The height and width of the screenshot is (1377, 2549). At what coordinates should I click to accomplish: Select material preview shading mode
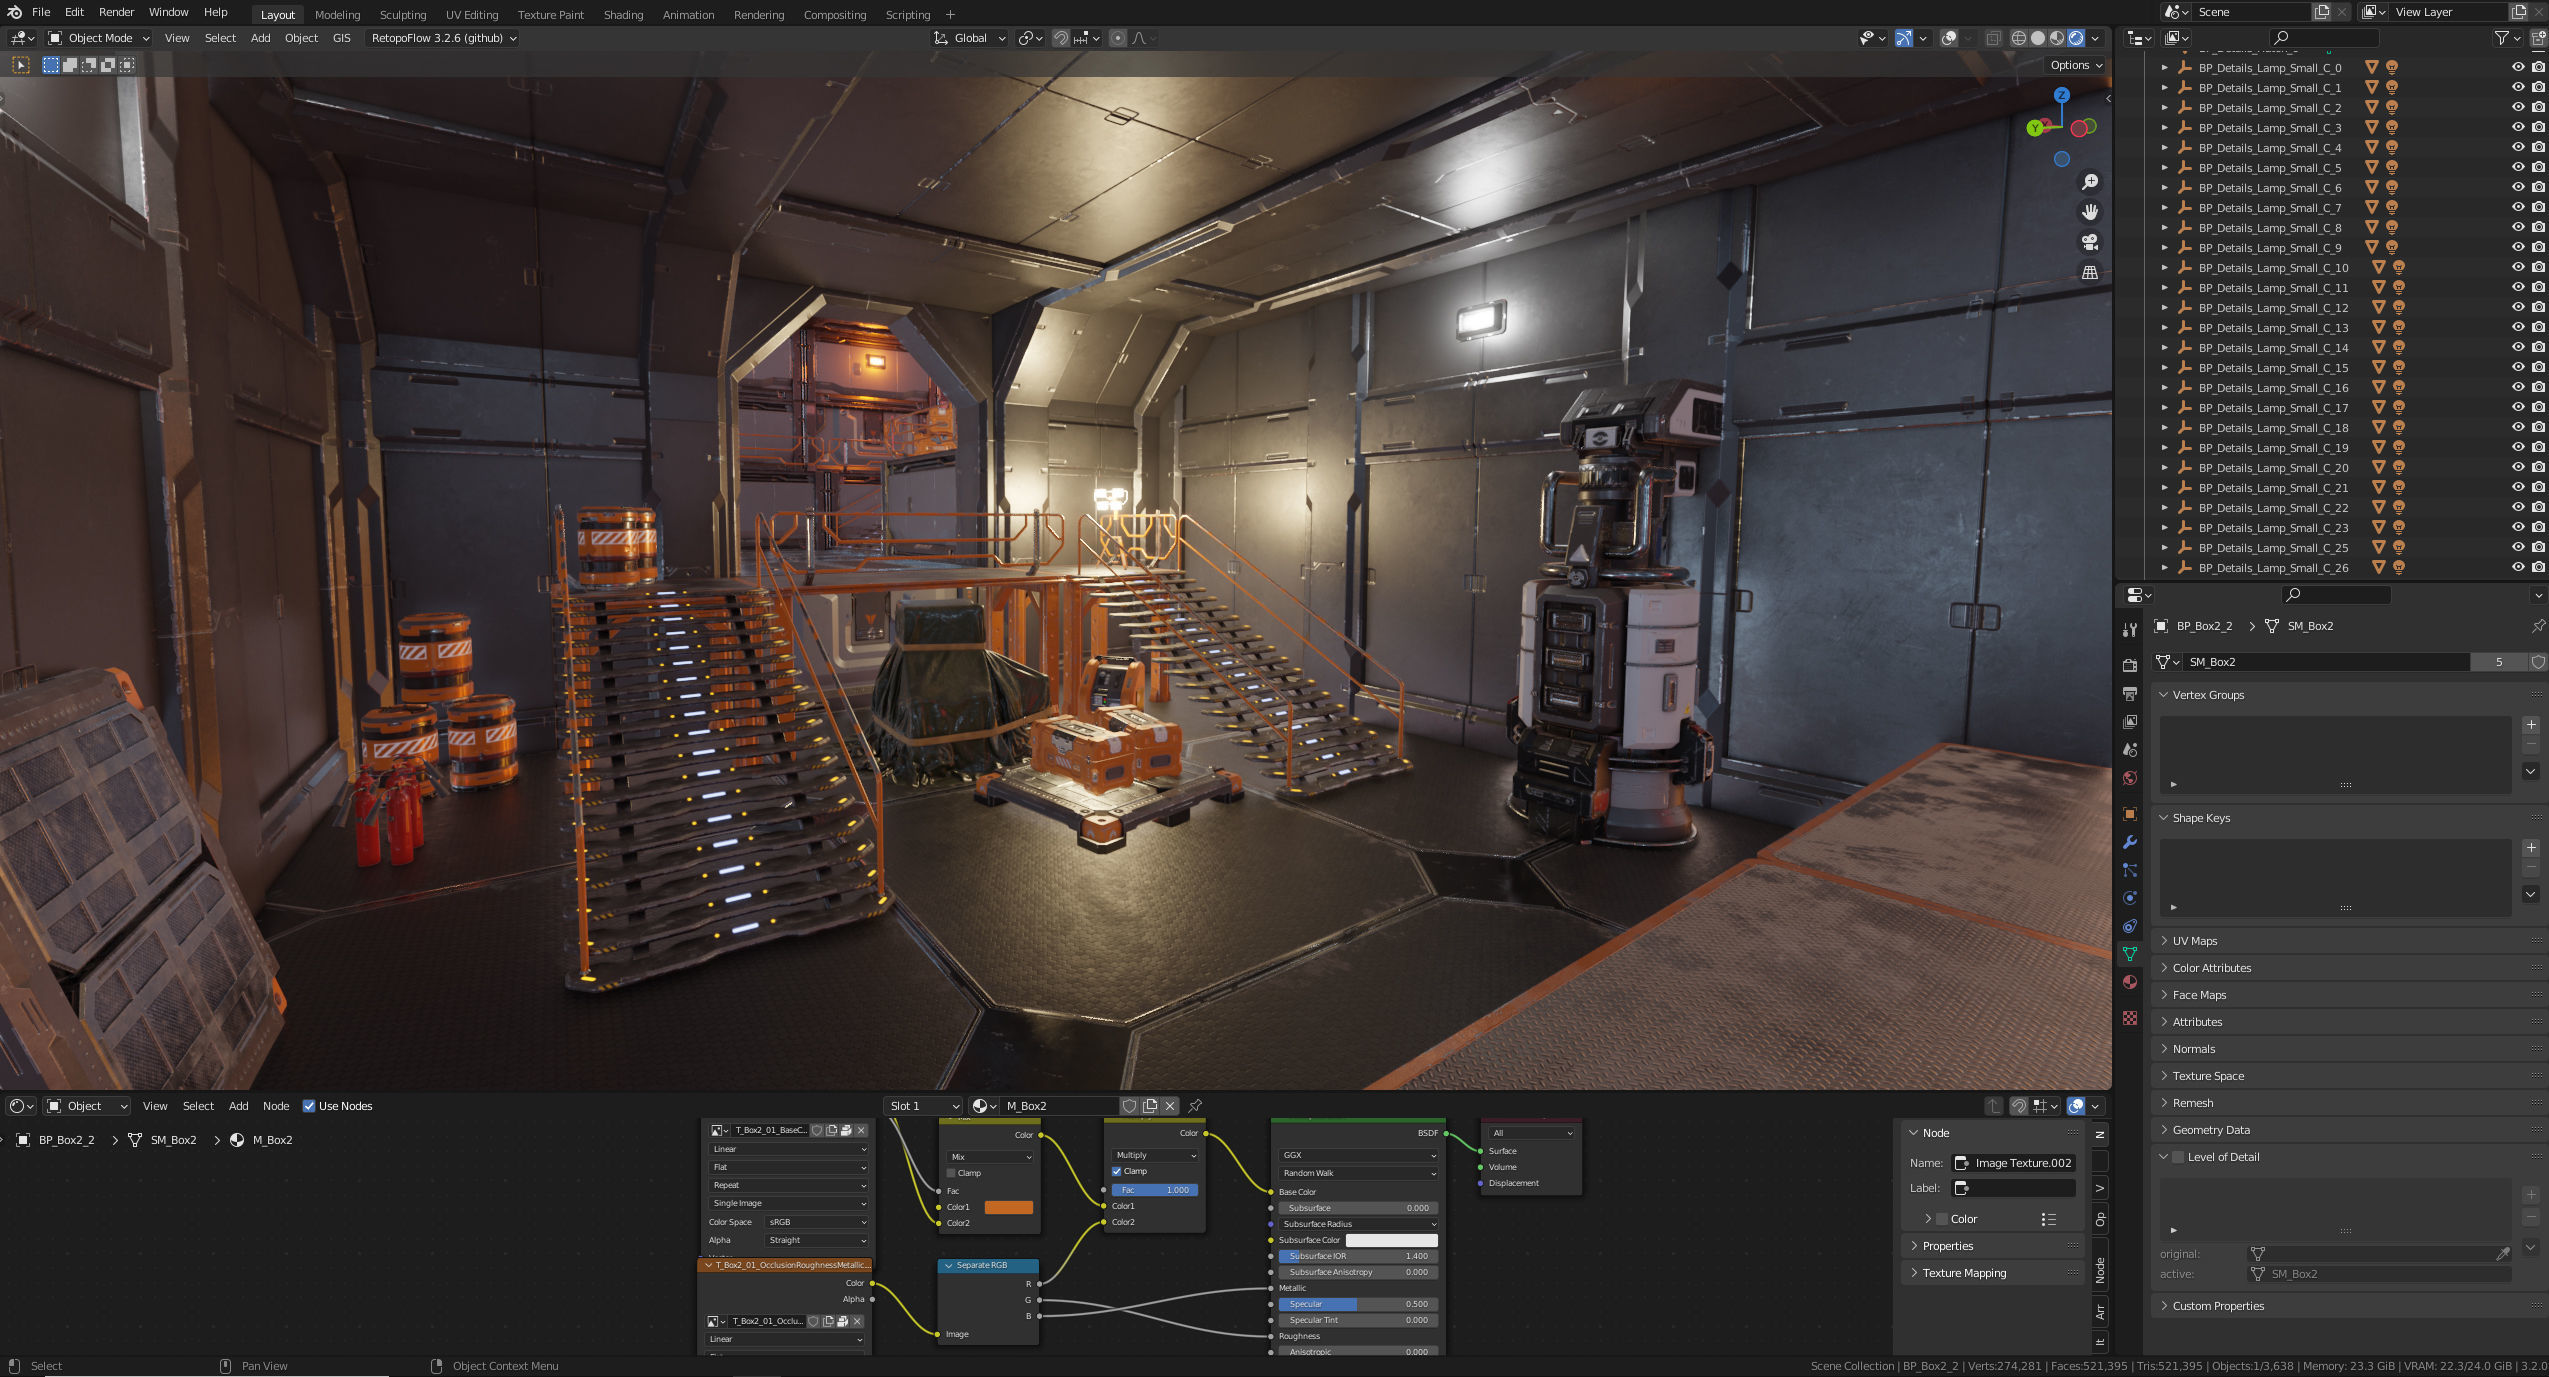click(2057, 38)
